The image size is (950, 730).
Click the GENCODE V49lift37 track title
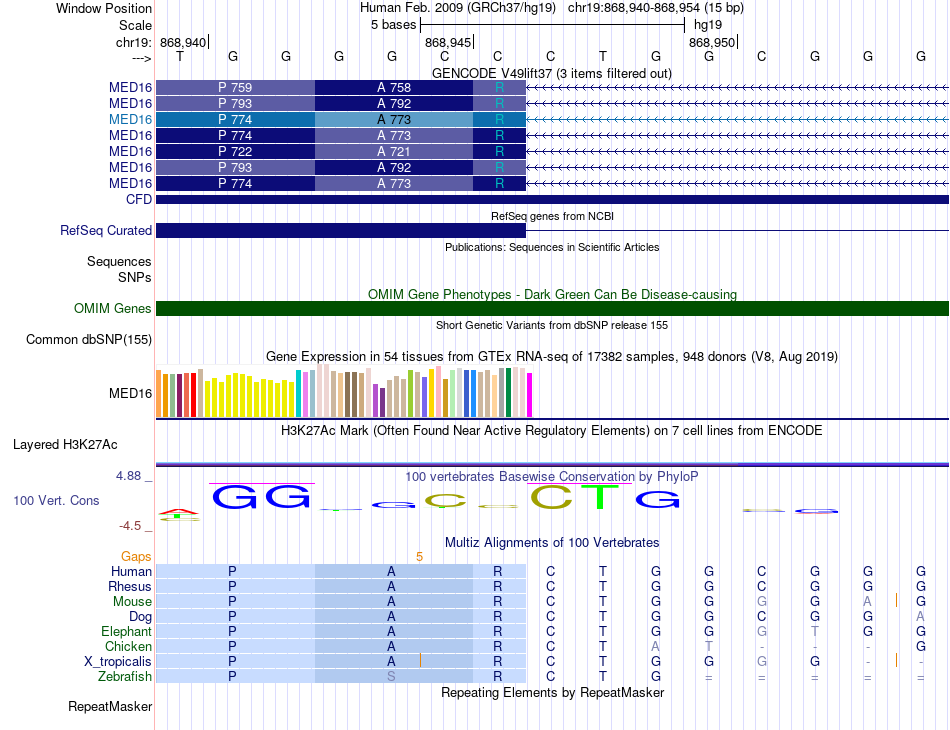[552, 73]
